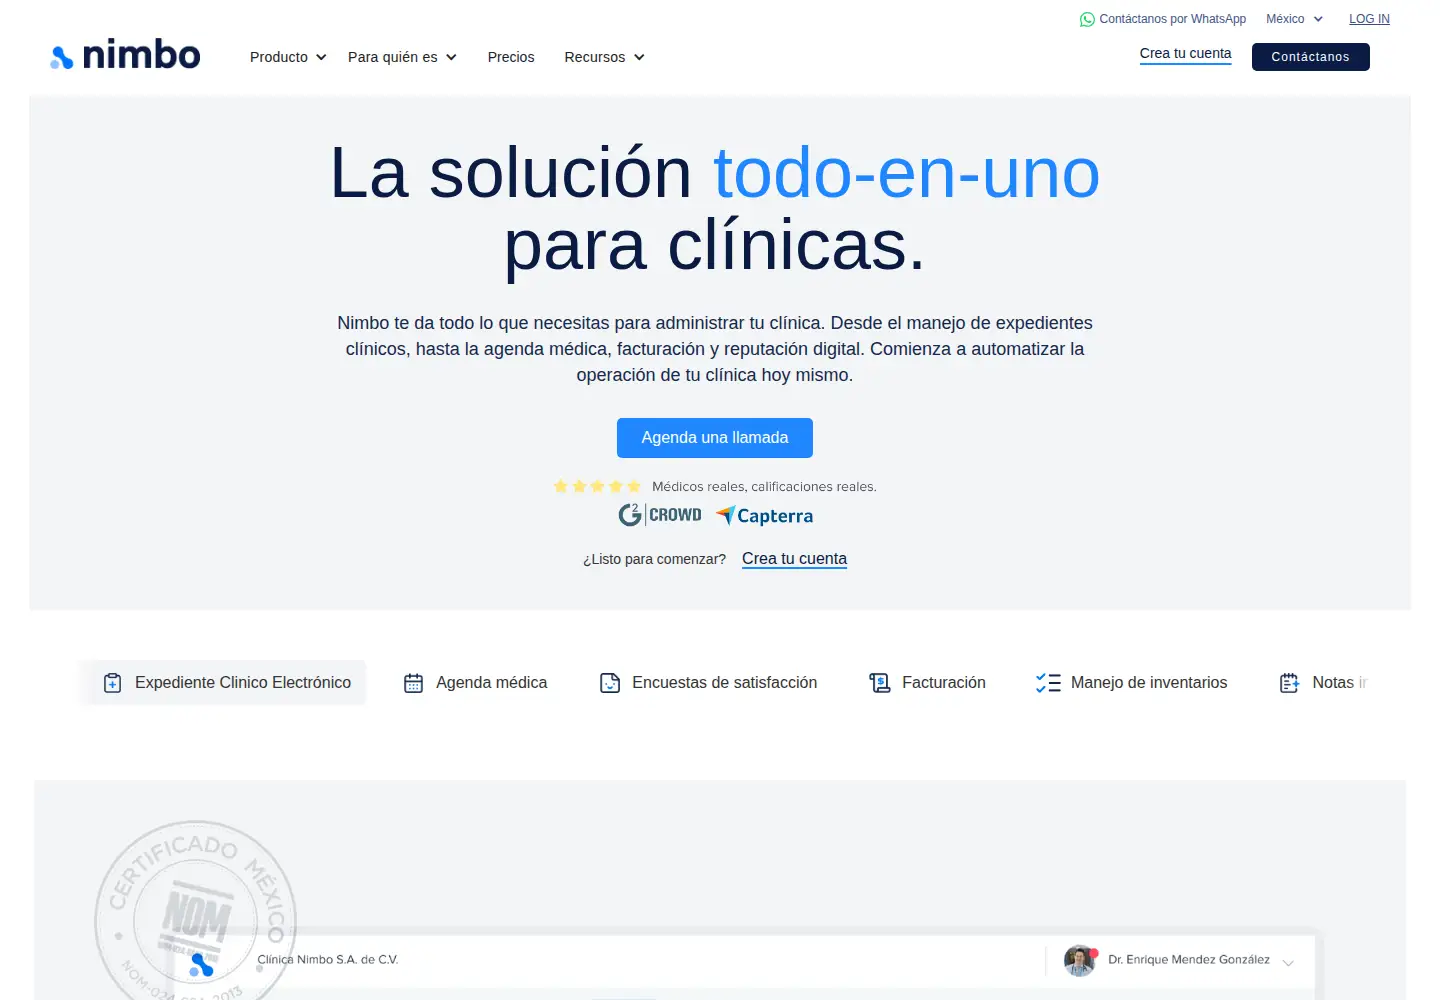Image resolution: width=1440 pixels, height=1000 pixels.
Task: Click the Agenda una llamada button
Action: coord(715,438)
